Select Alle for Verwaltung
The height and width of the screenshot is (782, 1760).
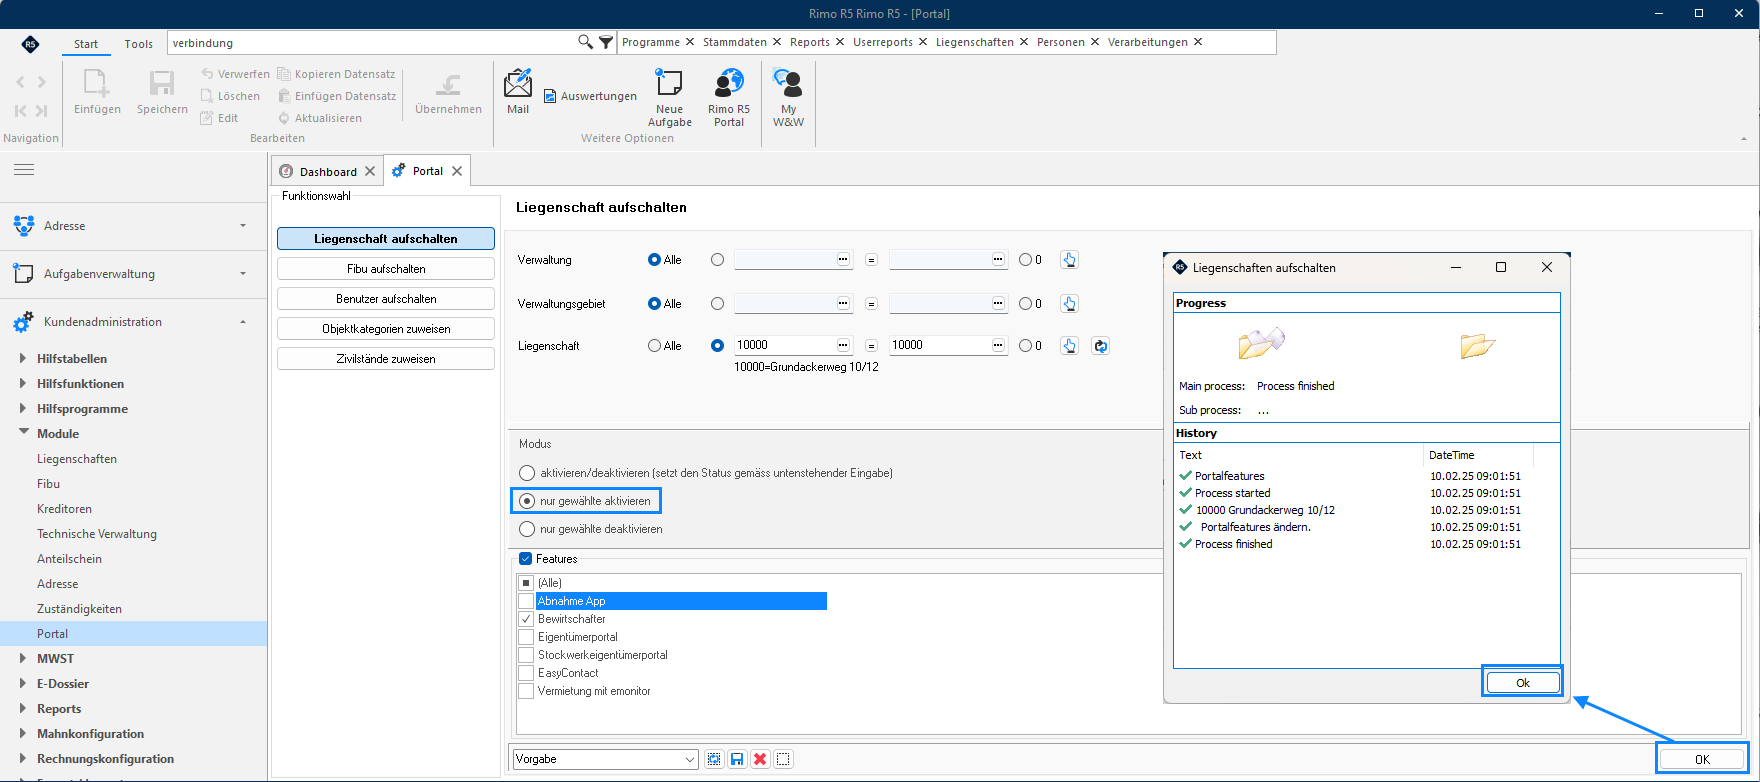click(x=654, y=260)
